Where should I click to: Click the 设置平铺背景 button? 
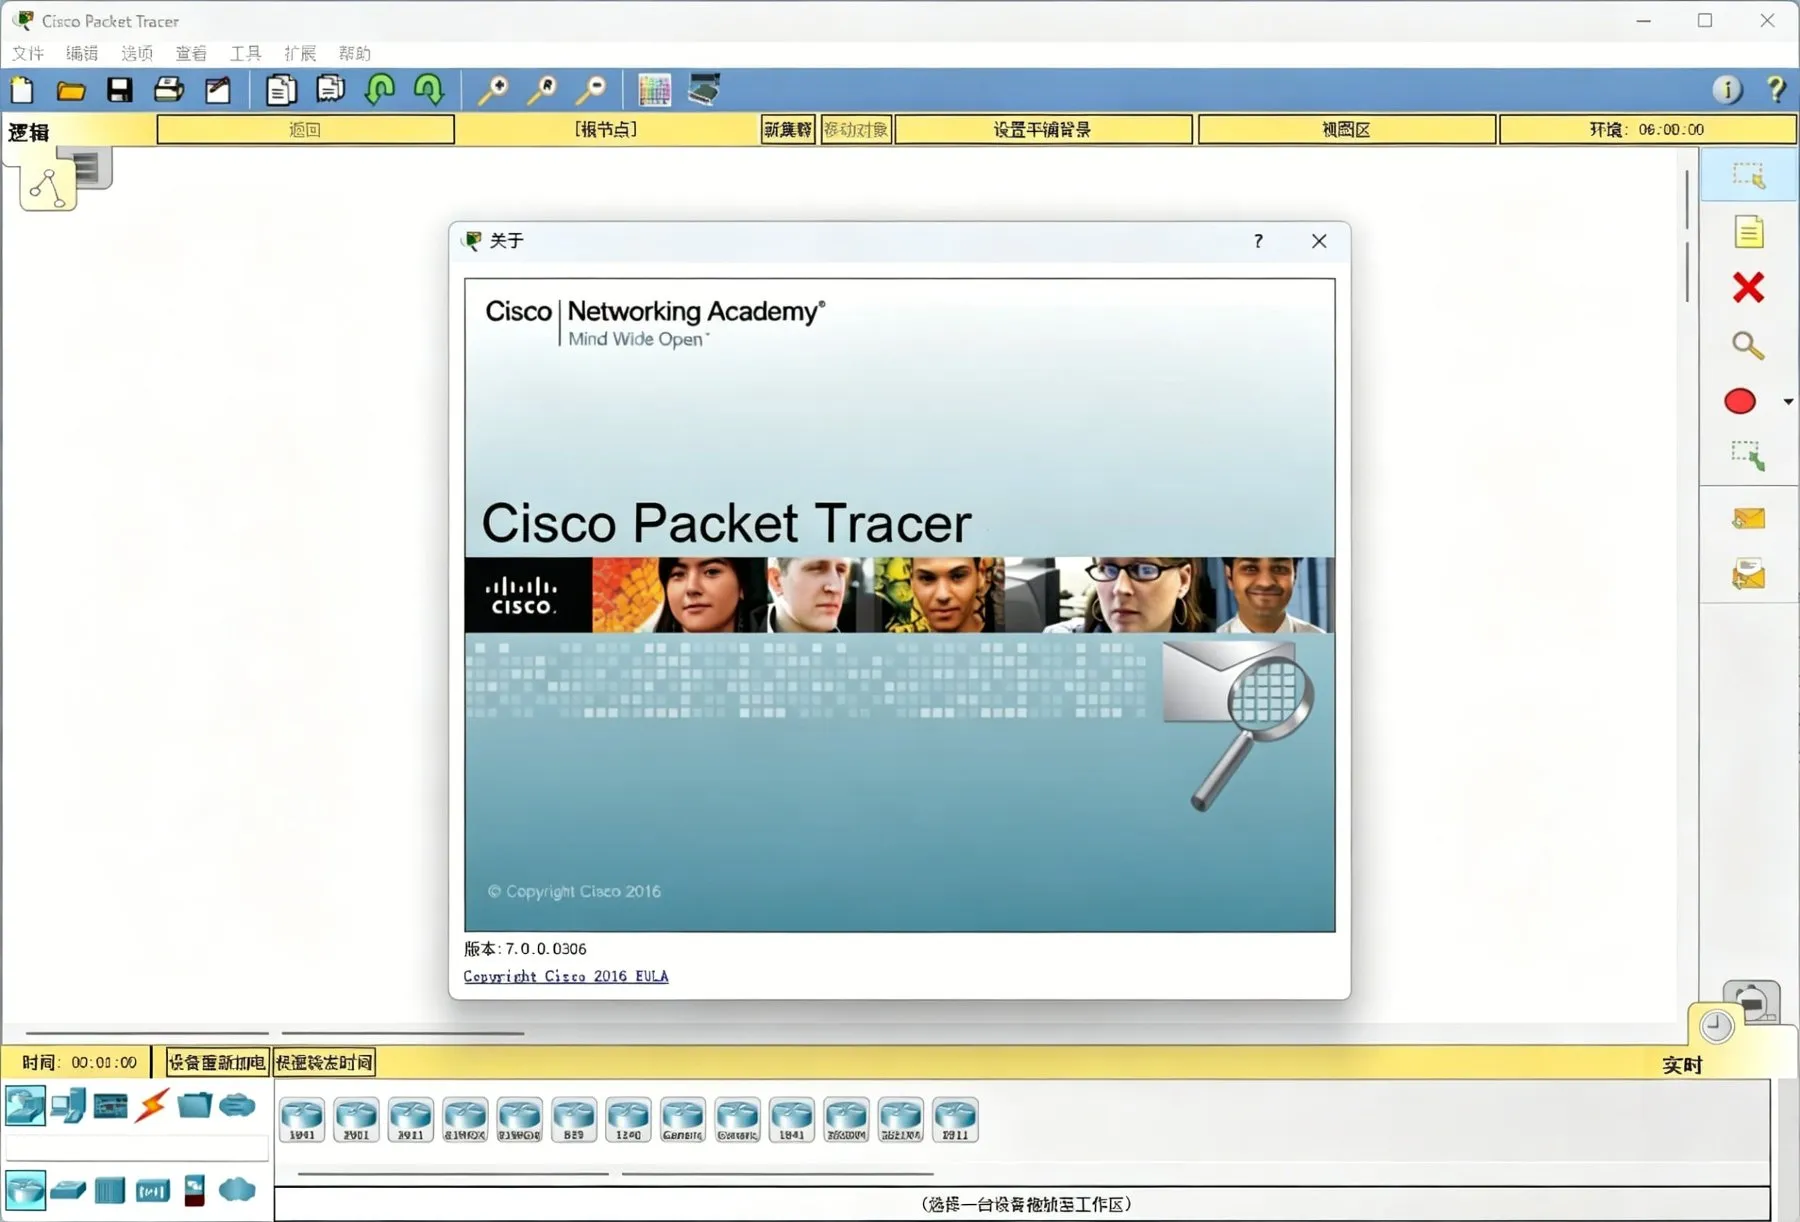point(1043,129)
